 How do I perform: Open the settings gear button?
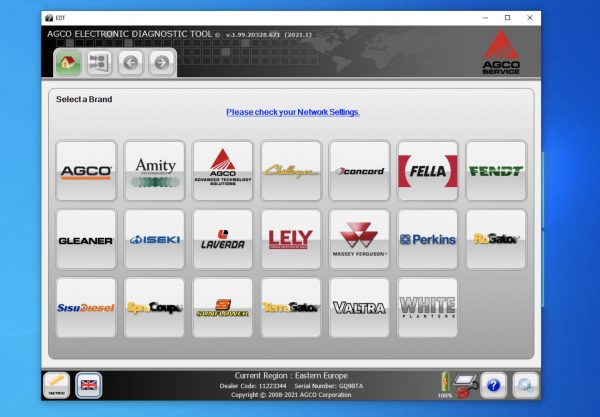click(525, 385)
